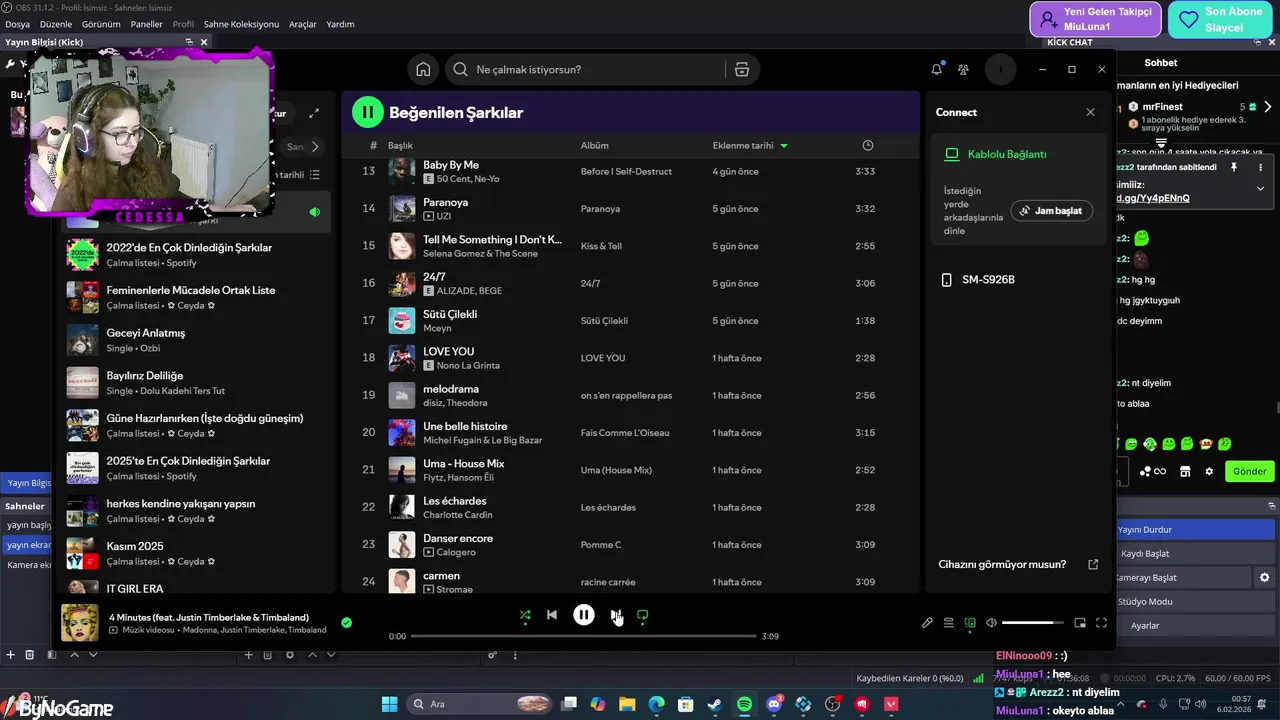Open the Feminenlerle Mücadele Ortak Liste playlist
This screenshot has width=1280, height=720.
pyautogui.click(x=196, y=297)
